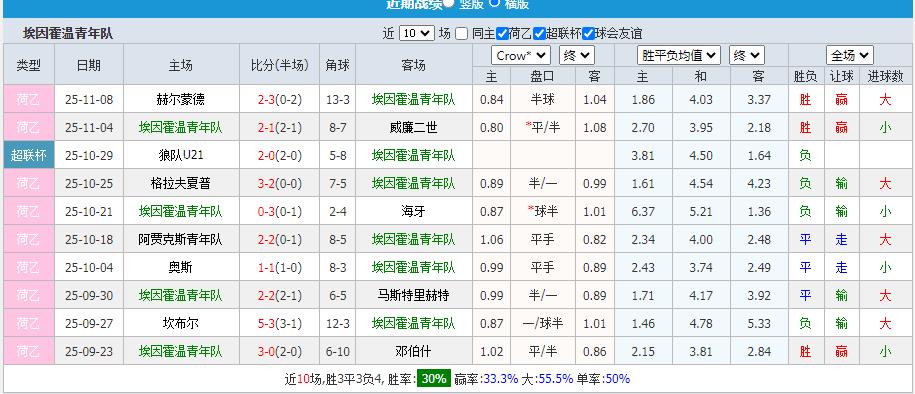Viewport: 915px width, 394px height.
Task: Click the date 25-11-08
Action: point(89,99)
